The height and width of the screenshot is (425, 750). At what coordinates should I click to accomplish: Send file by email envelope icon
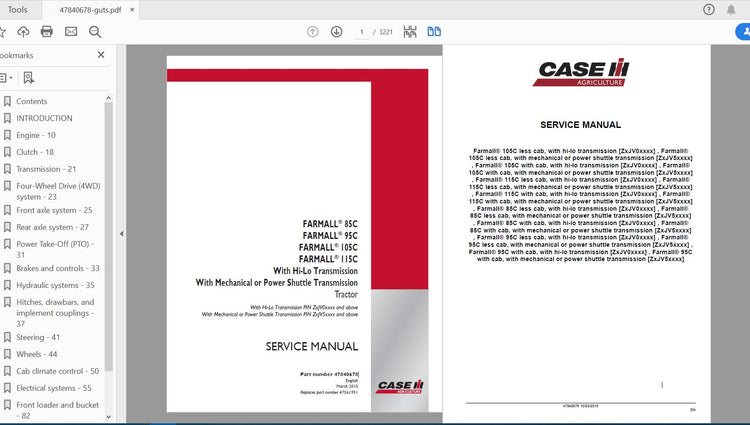[71, 32]
